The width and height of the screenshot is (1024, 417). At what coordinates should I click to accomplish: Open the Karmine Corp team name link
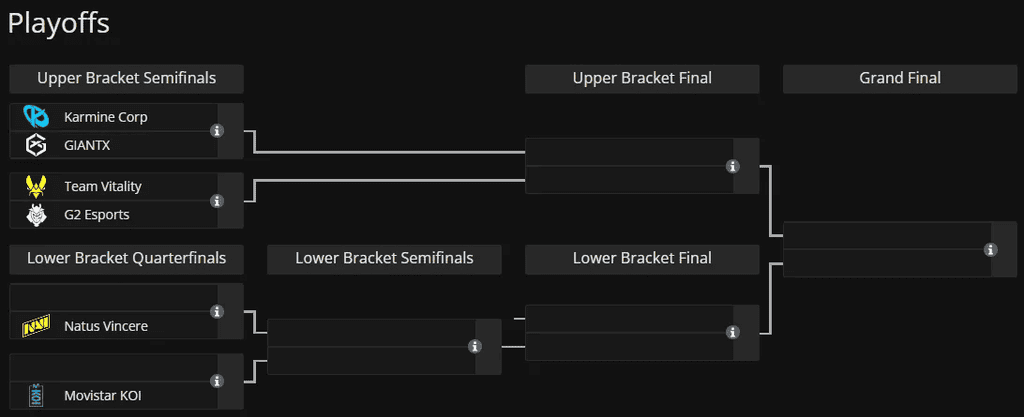106,117
